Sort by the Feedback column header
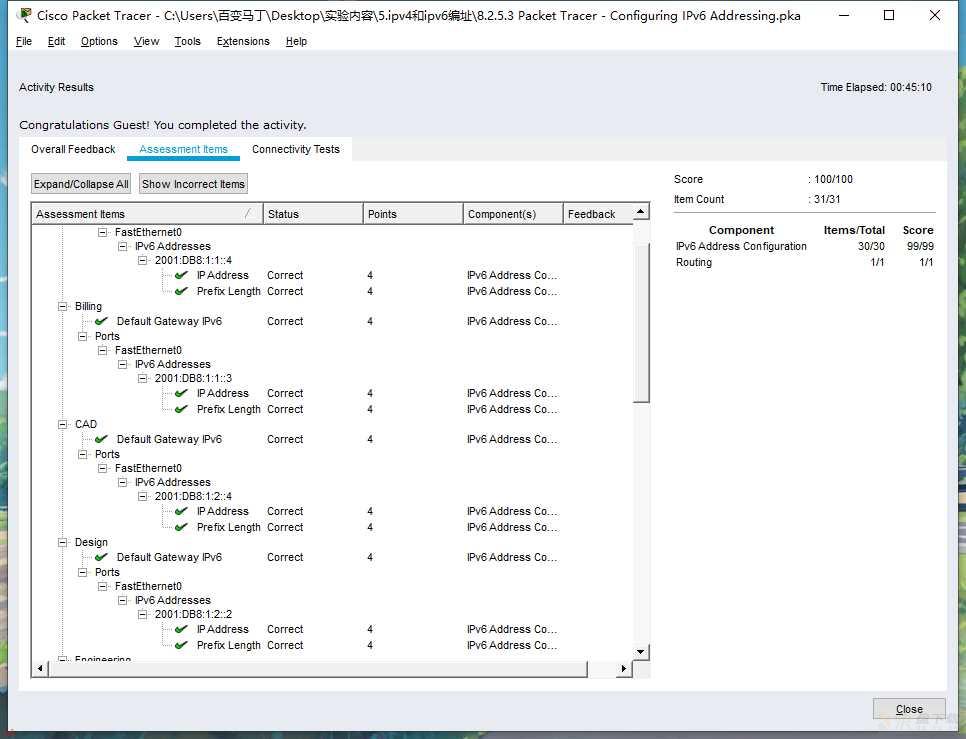This screenshot has height=739, width=966. (598, 214)
